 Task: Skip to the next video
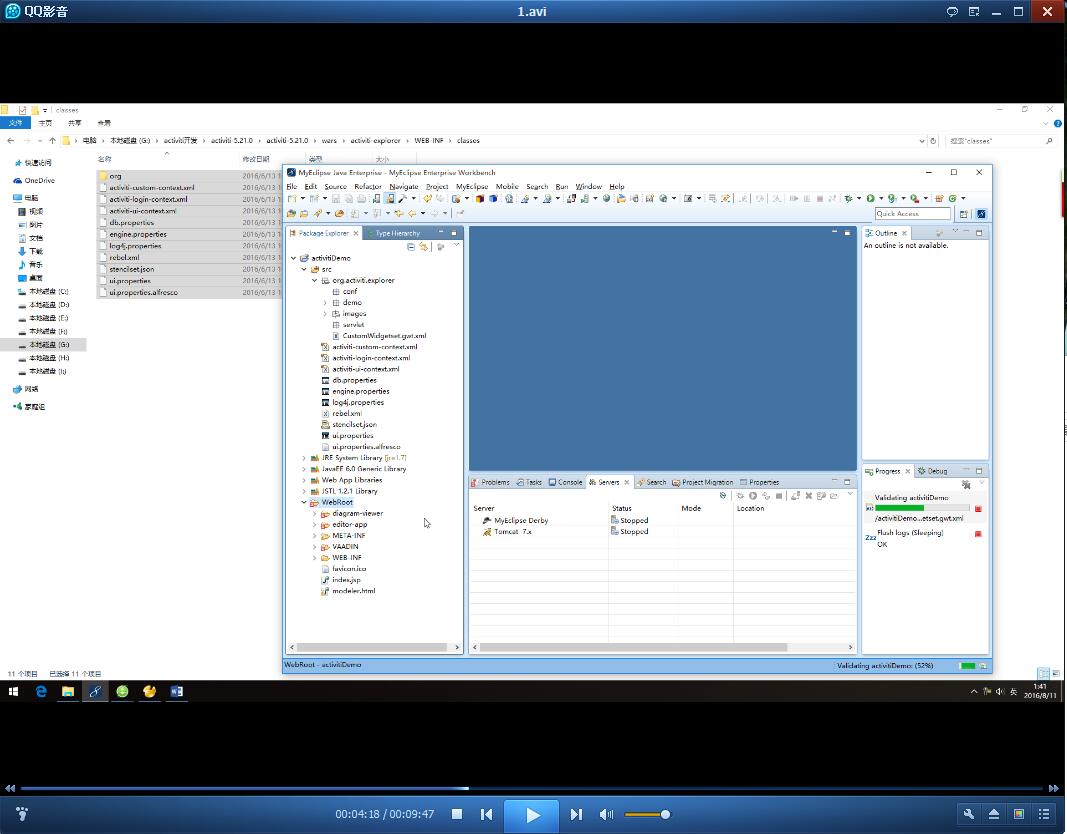click(576, 815)
